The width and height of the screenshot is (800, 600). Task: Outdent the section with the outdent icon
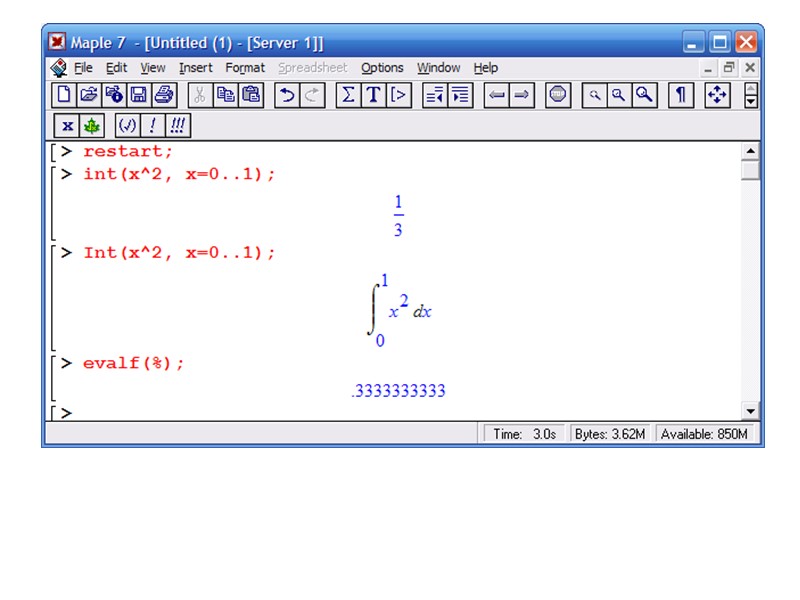435,95
